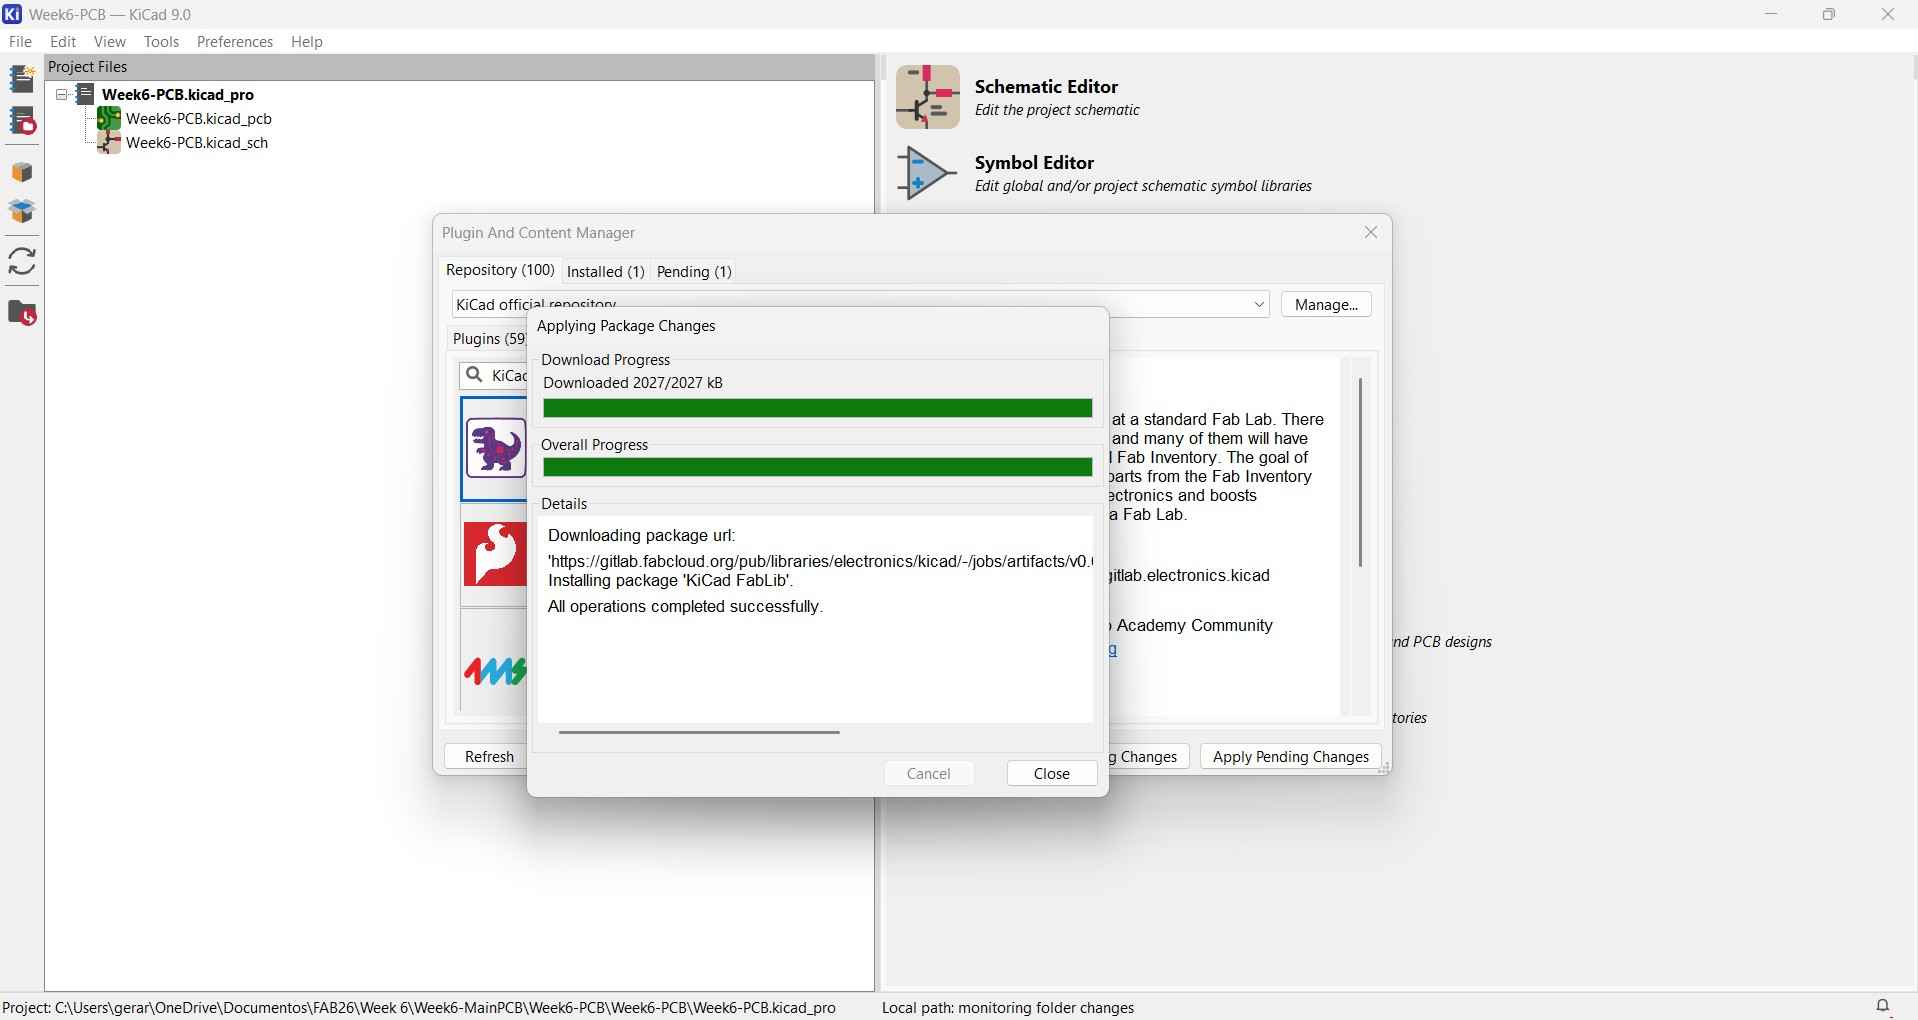Click the Cancel button in progress dialog

(x=929, y=774)
